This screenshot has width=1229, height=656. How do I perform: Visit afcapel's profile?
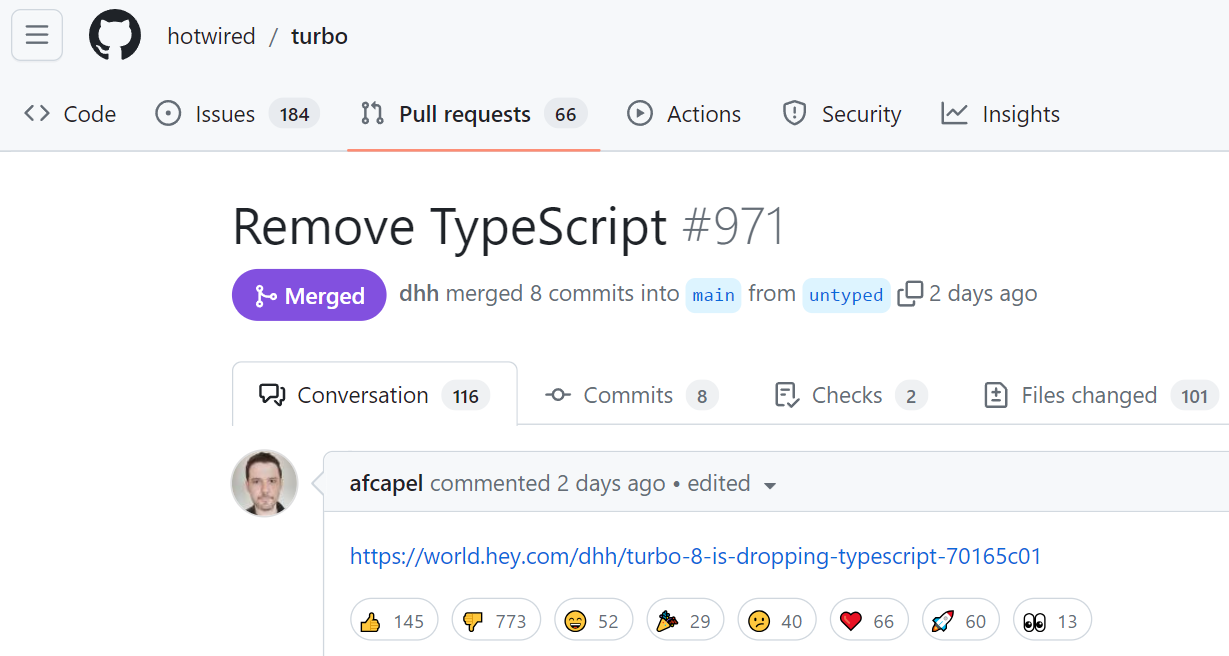coord(386,483)
